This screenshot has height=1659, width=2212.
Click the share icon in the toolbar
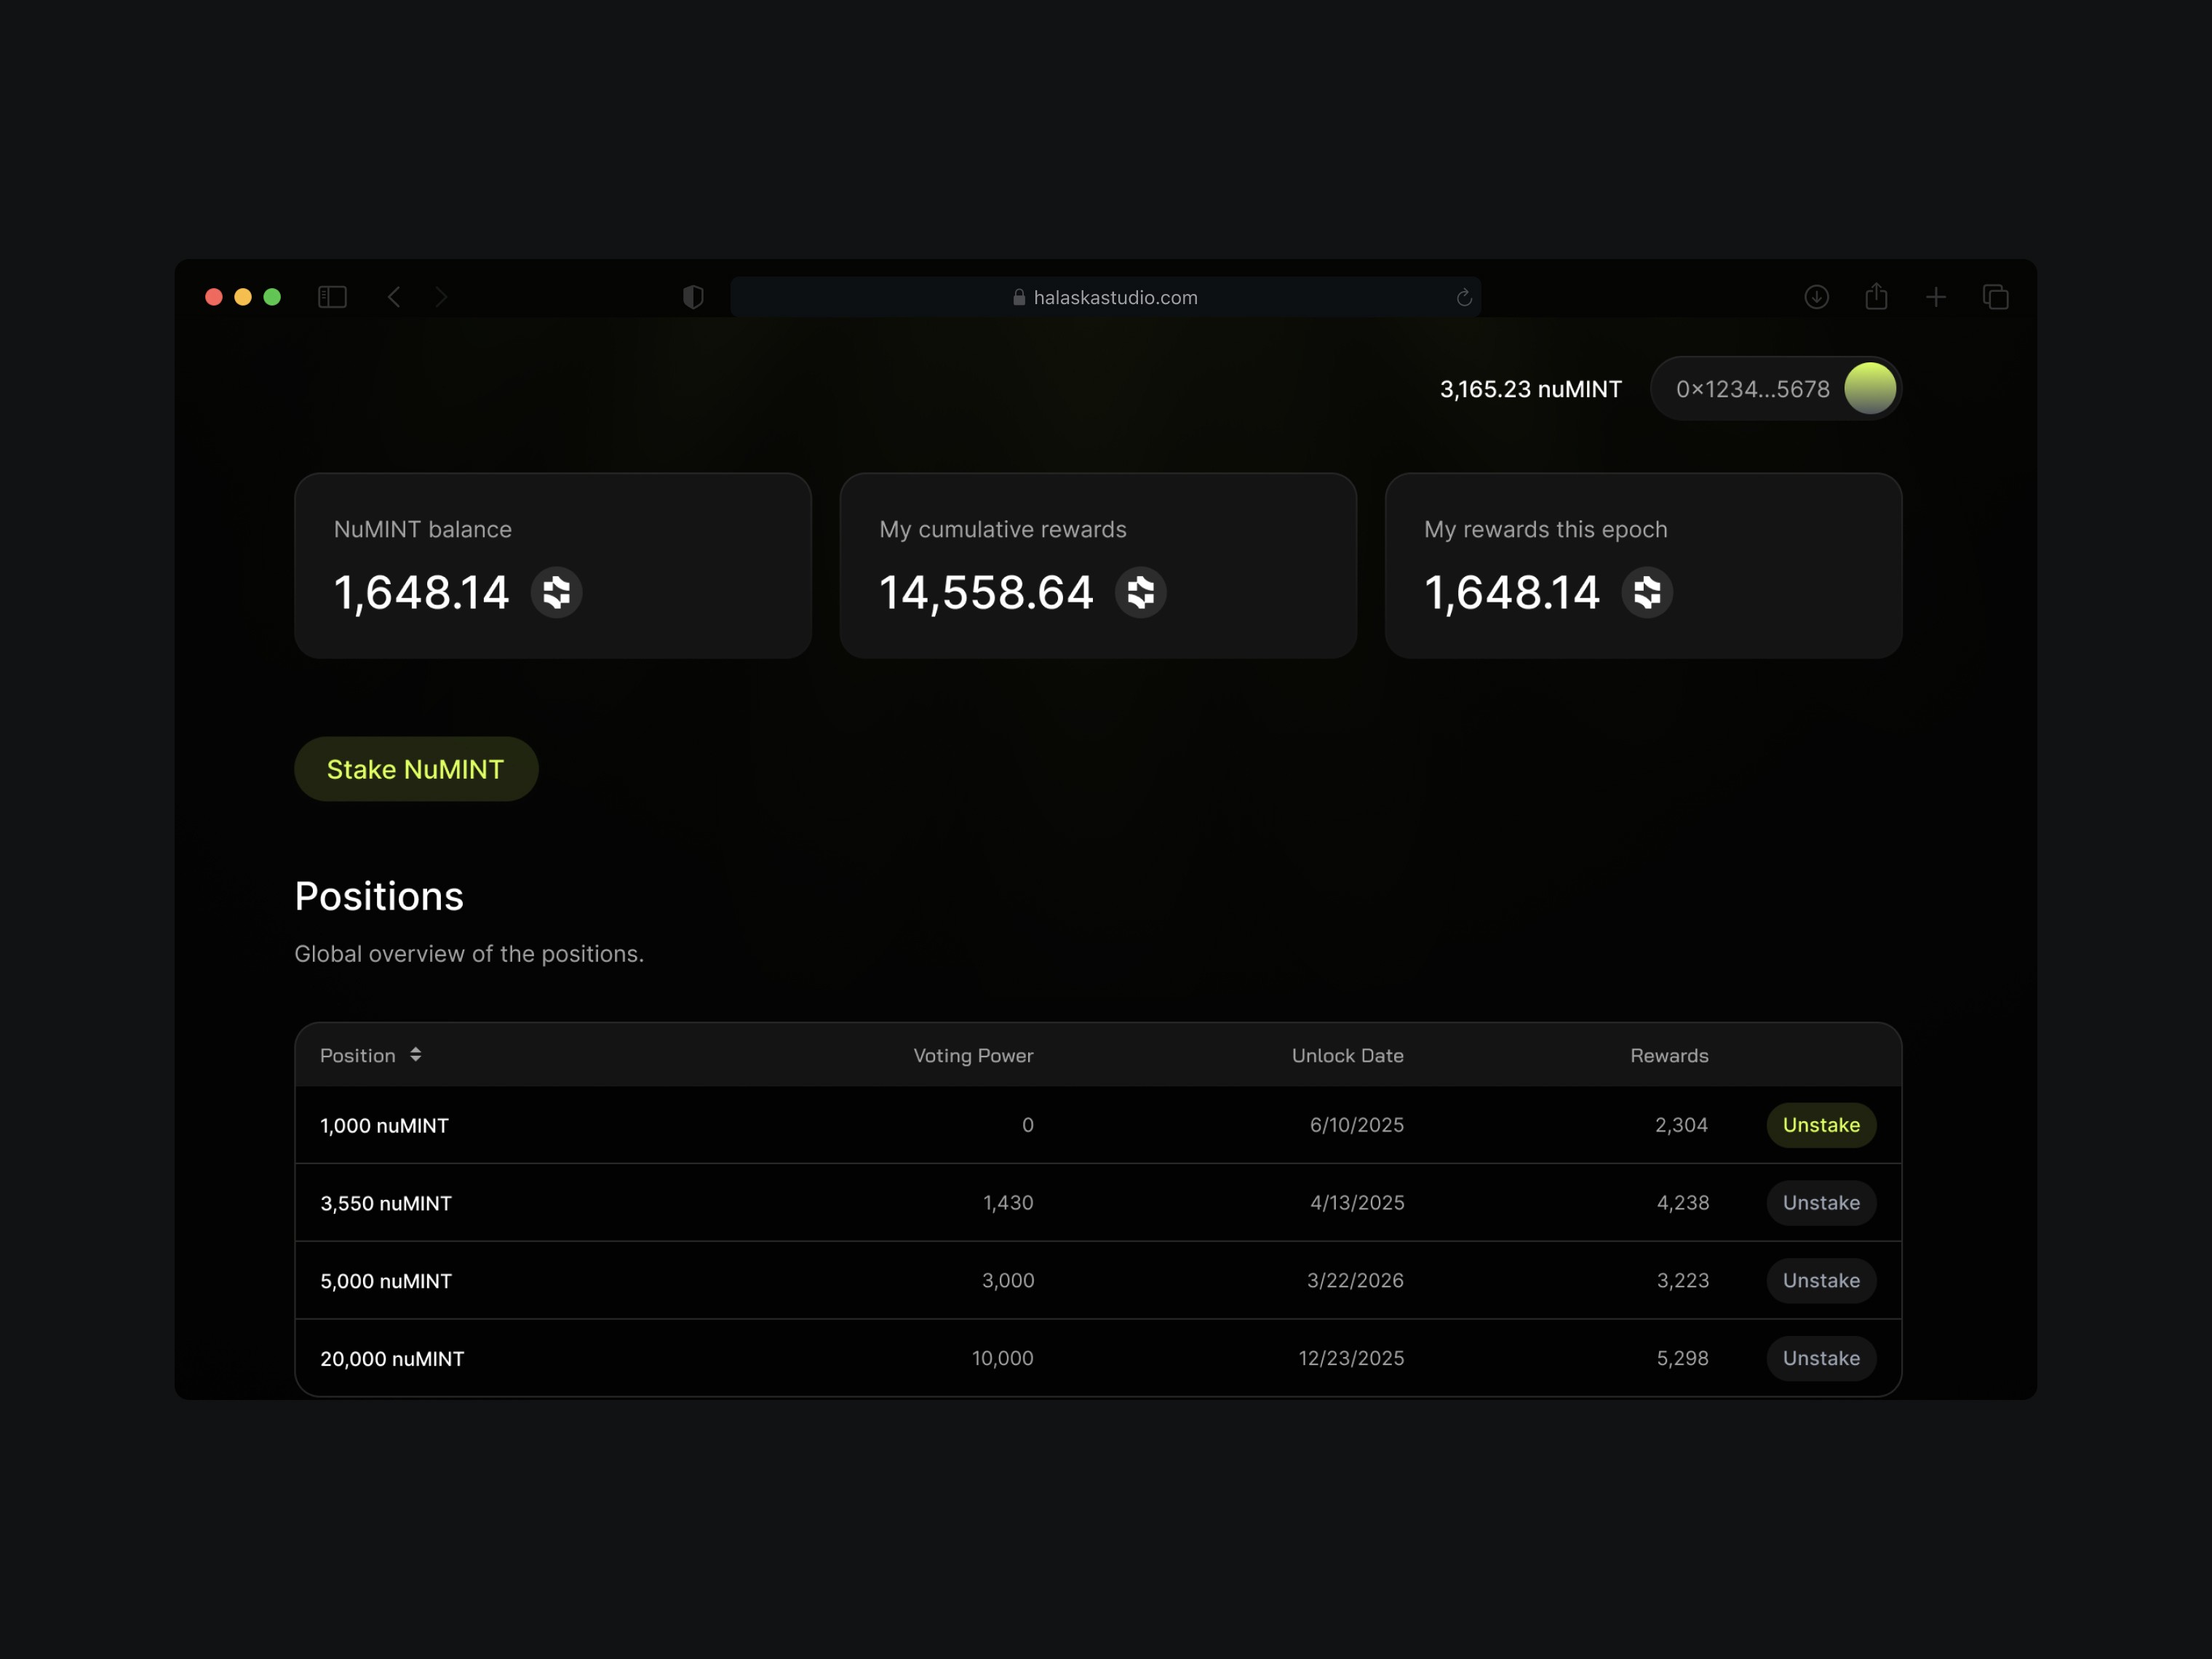click(x=1875, y=297)
